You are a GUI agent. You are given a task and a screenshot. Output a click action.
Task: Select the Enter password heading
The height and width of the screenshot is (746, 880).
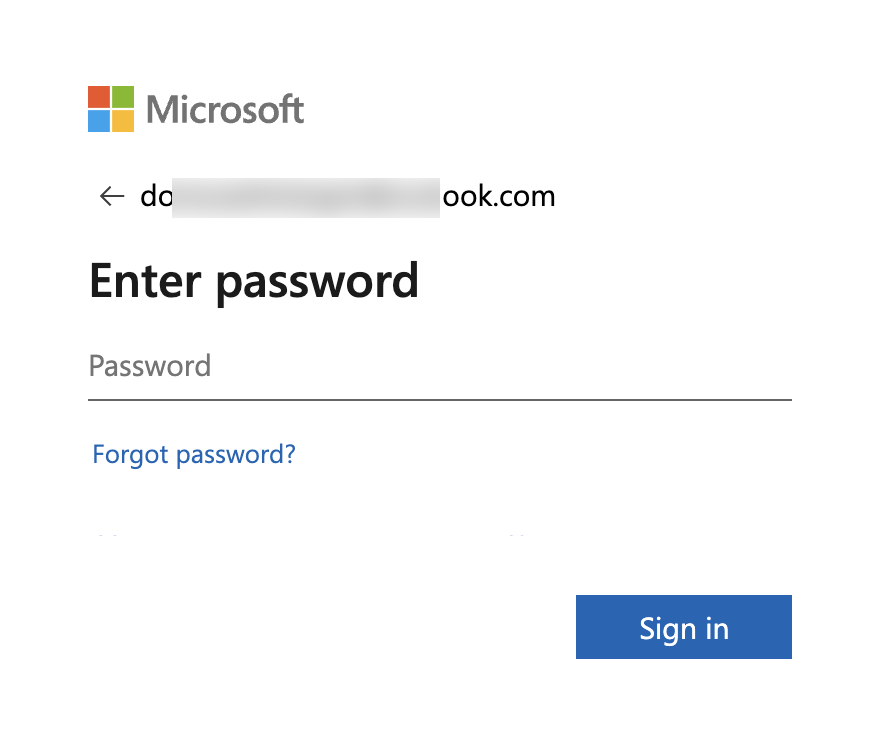click(254, 281)
